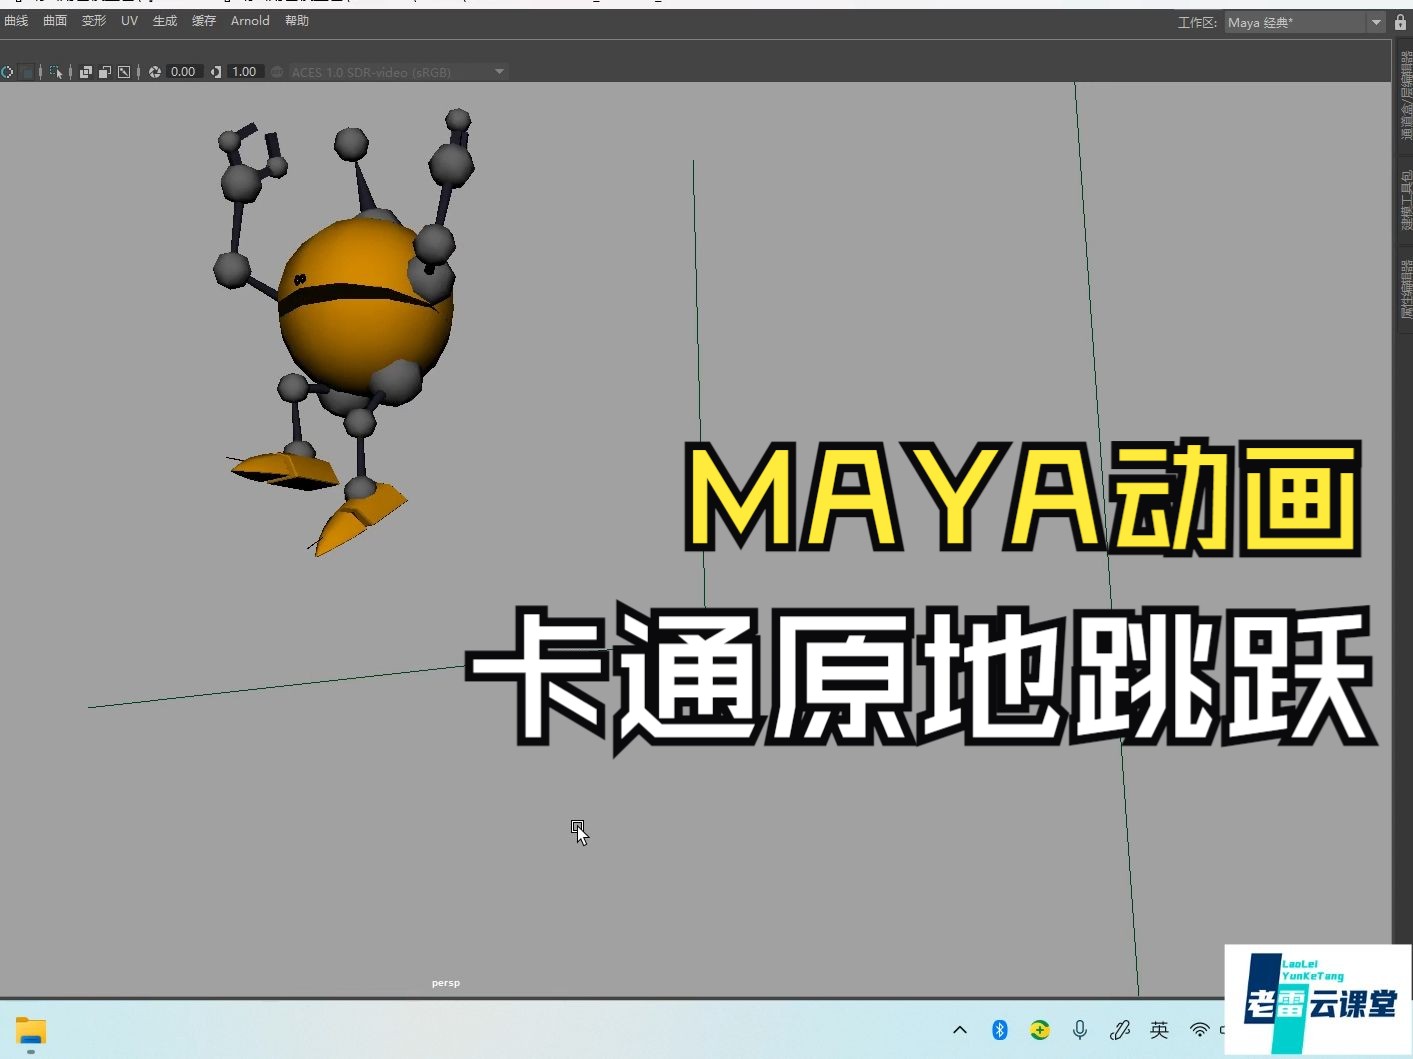This screenshot has height=1059, width=1413.
Task: Toggle the workspace lock icon
Action: (x=1401, y=21)
